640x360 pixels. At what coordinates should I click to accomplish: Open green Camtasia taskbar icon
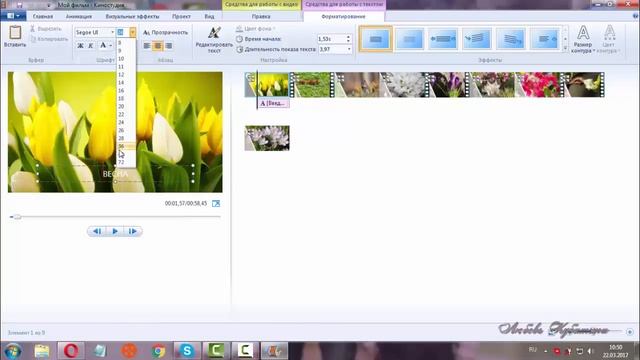[x=216, y=351]
